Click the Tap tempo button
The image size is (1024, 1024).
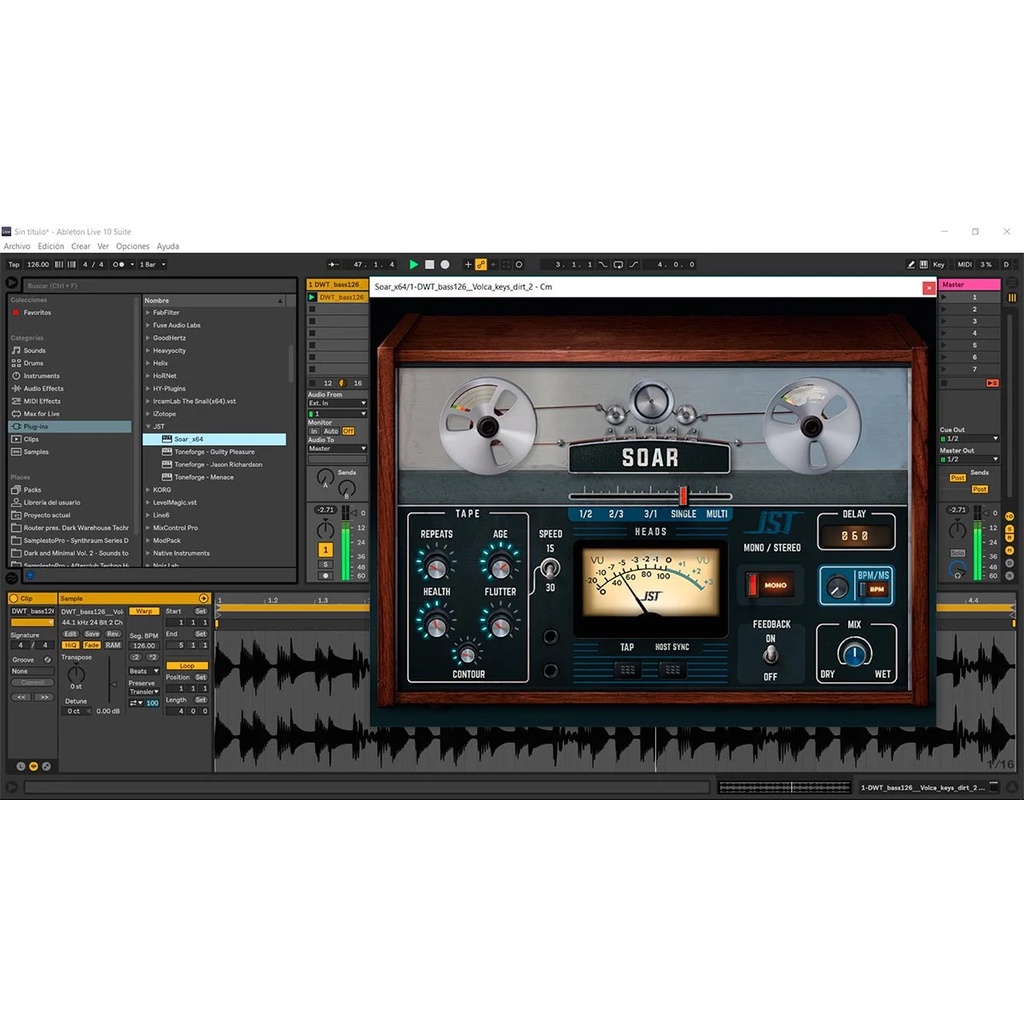pos(14,264)
